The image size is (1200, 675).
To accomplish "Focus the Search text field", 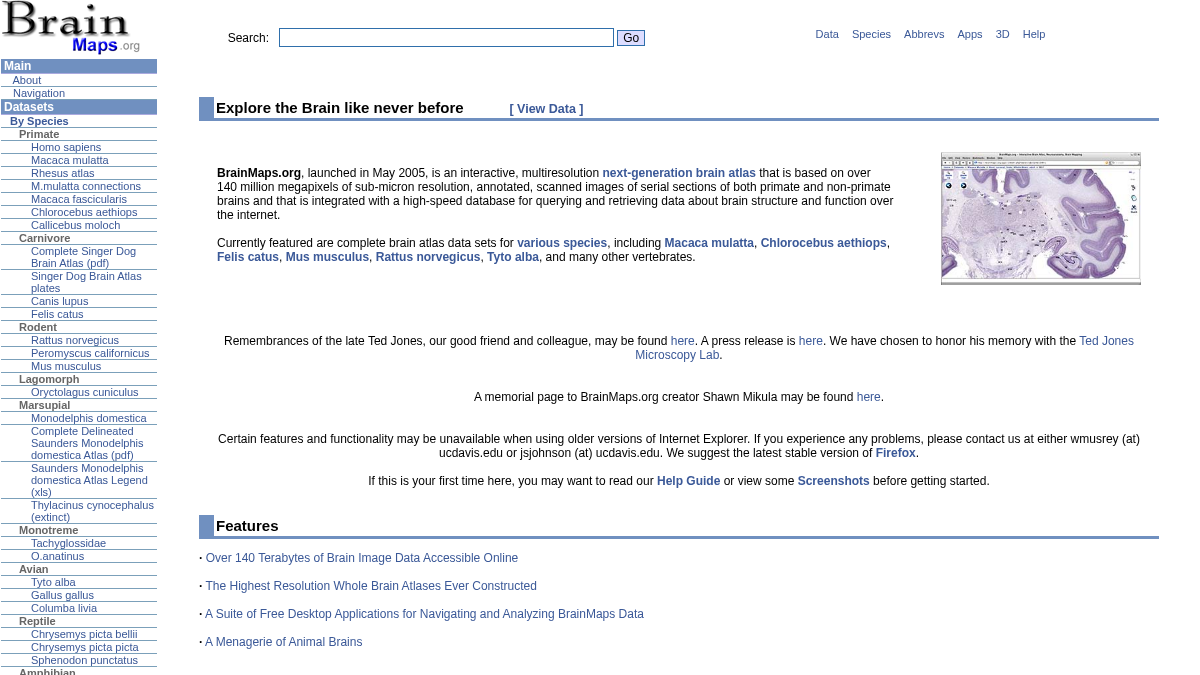I will point(446,38).
